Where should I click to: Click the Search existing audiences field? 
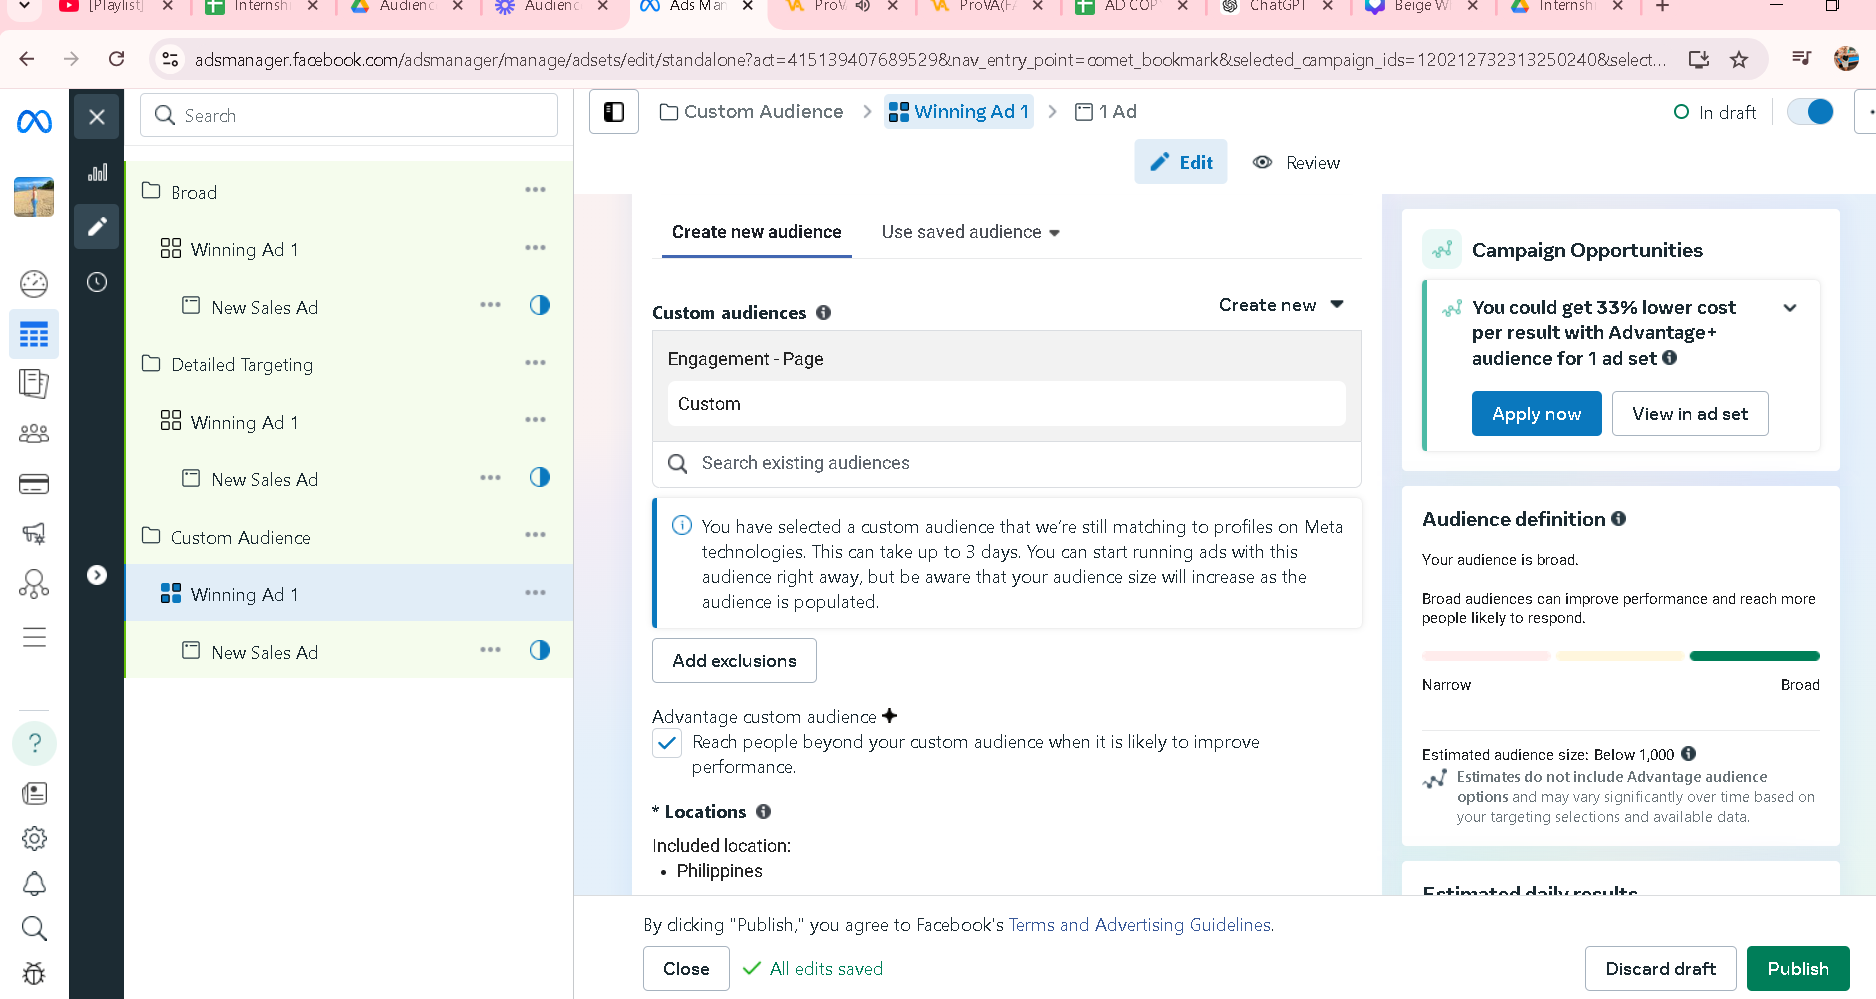click(1007, 463)
